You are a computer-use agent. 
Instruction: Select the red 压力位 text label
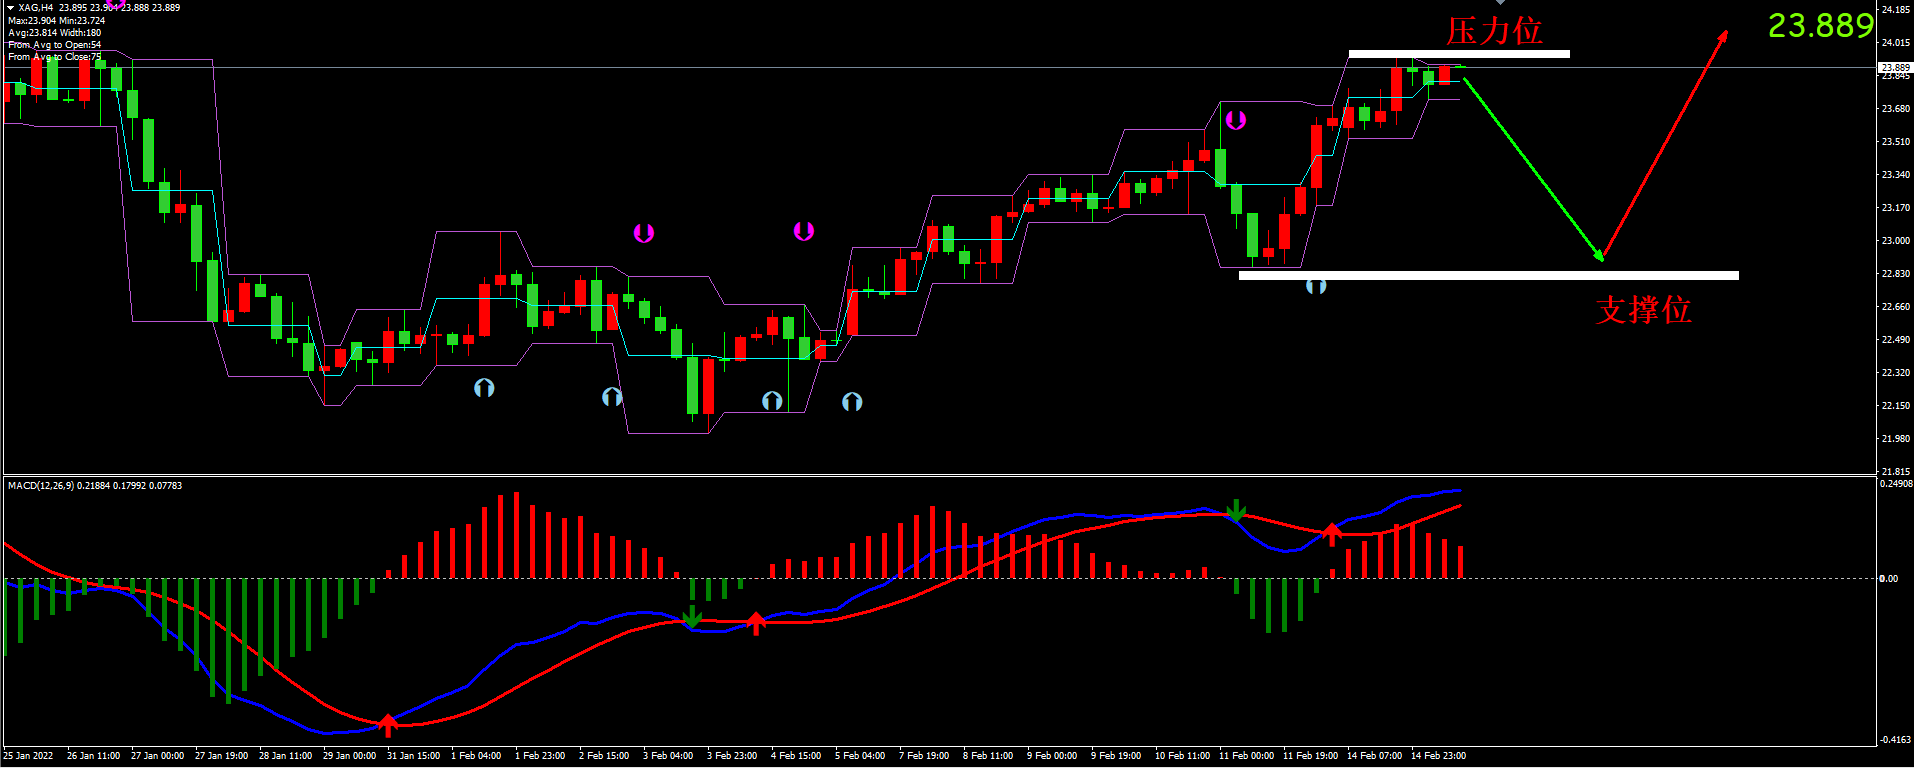click(1494, 31)
